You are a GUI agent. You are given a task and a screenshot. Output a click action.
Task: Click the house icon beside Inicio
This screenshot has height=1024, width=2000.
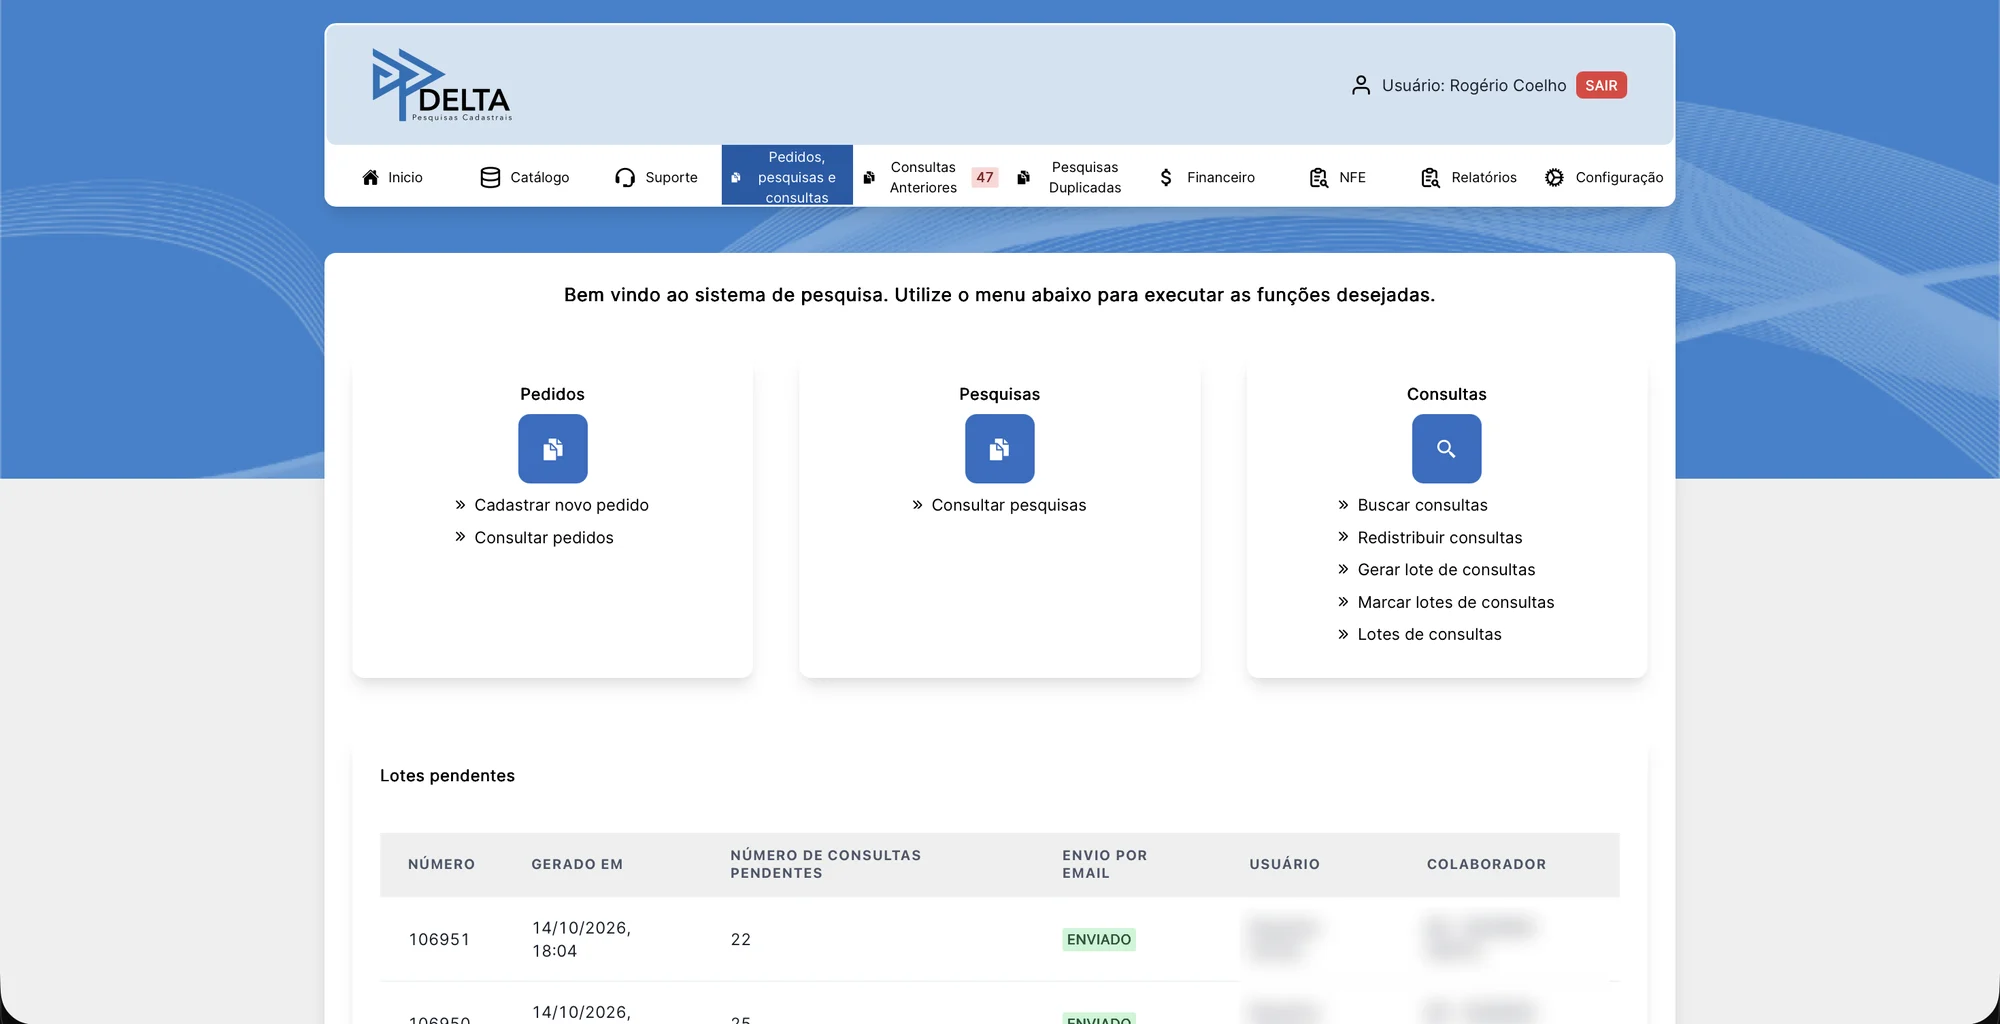(370, 177)
